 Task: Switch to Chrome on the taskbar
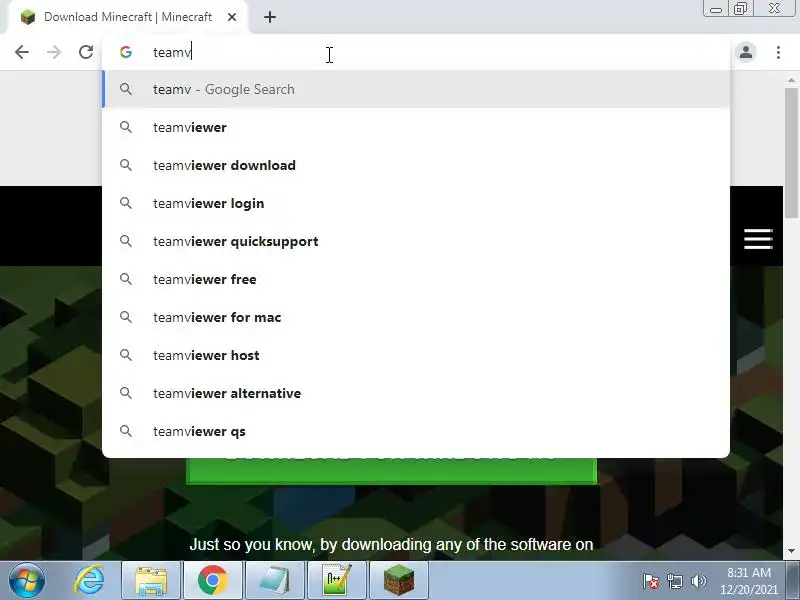[x=213, y=581]
